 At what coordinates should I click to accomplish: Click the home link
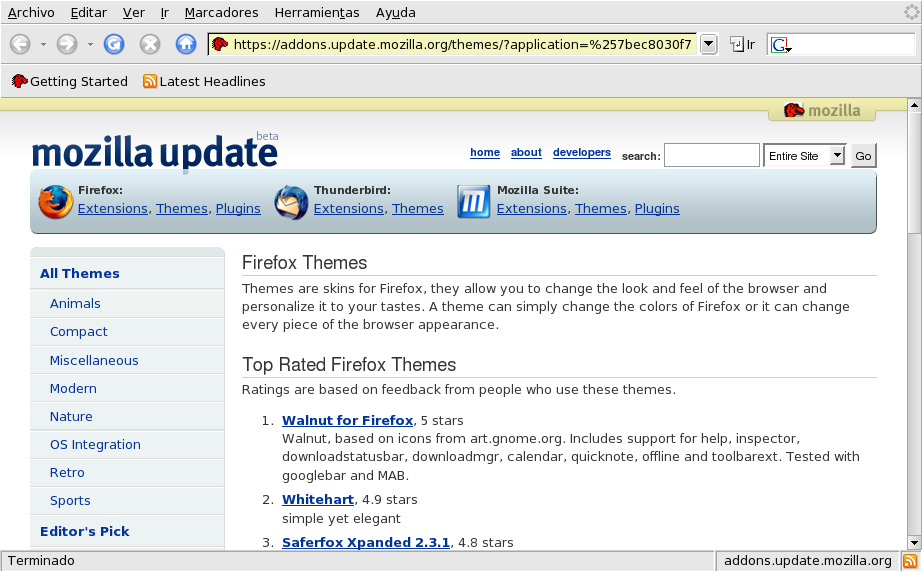485,152
